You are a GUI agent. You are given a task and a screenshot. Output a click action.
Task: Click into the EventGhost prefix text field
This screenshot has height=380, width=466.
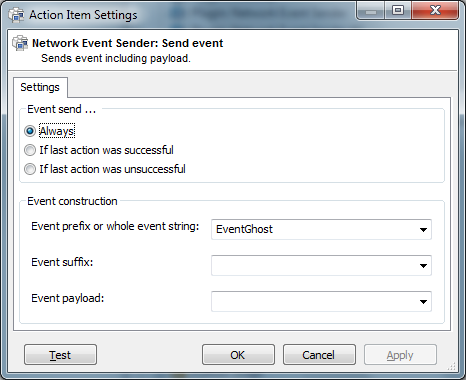314,230
